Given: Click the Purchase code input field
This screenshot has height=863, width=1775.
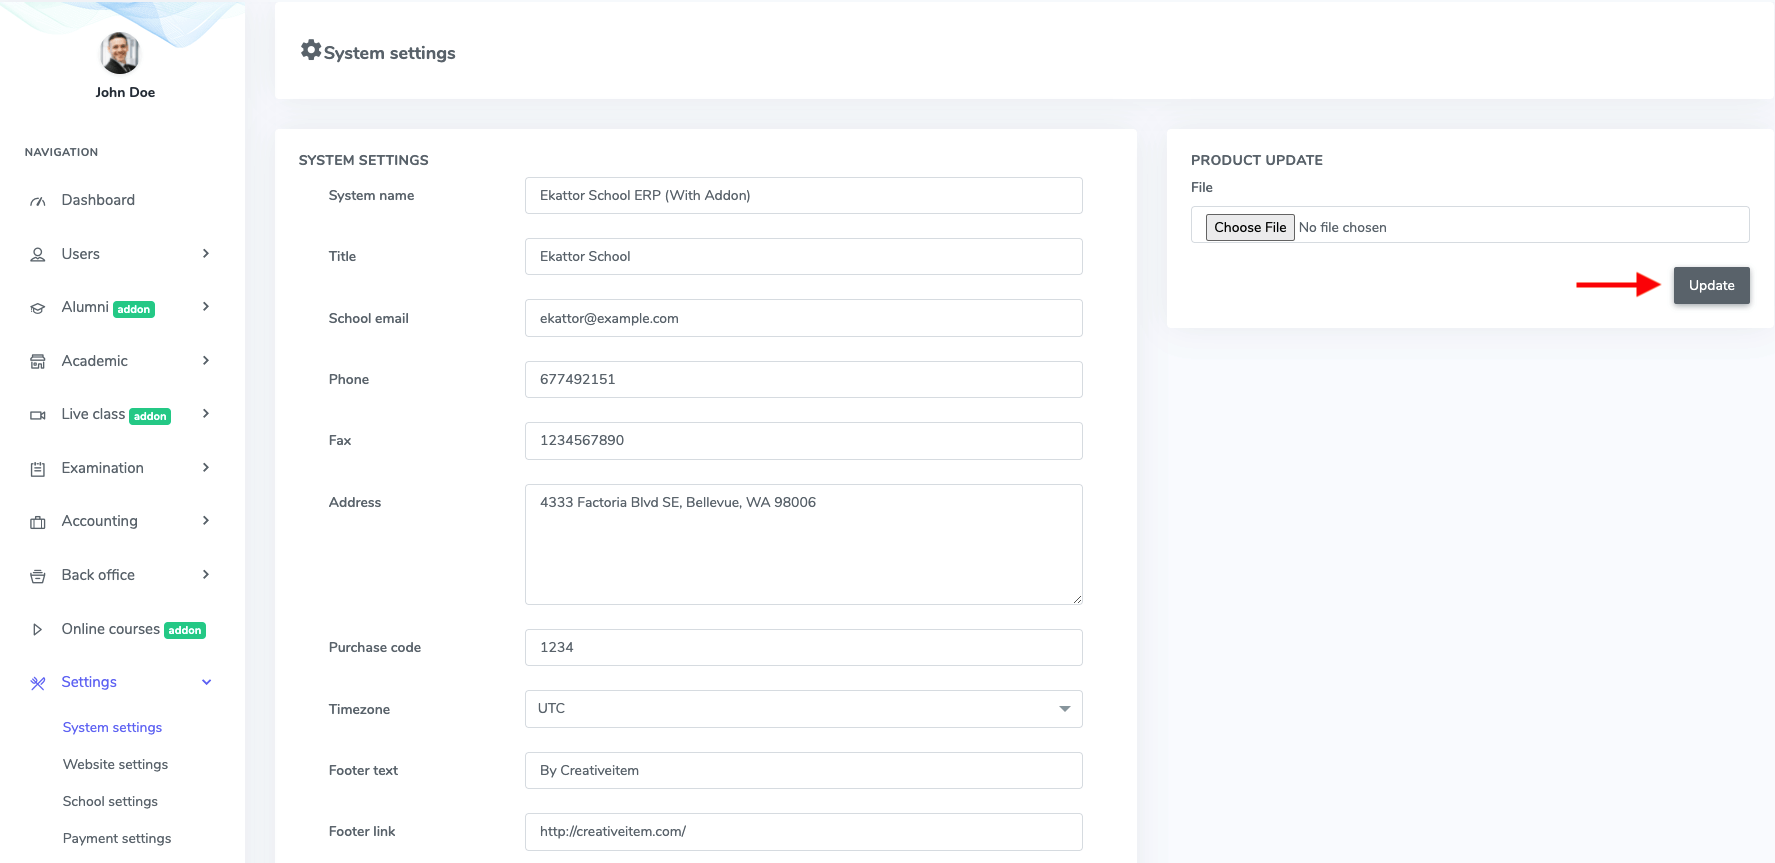Looking at the screenshot, I should click(803, 648).
